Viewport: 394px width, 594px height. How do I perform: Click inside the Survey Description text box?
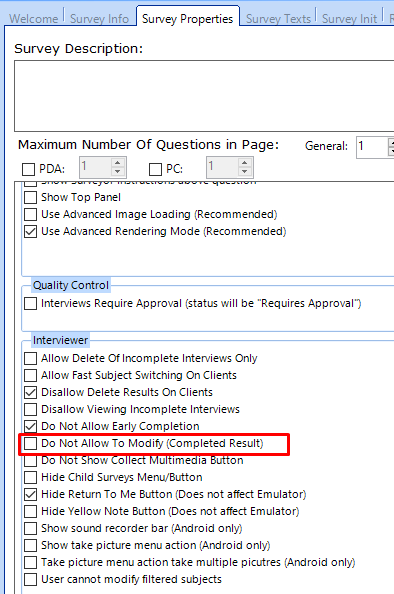[204, 96]
